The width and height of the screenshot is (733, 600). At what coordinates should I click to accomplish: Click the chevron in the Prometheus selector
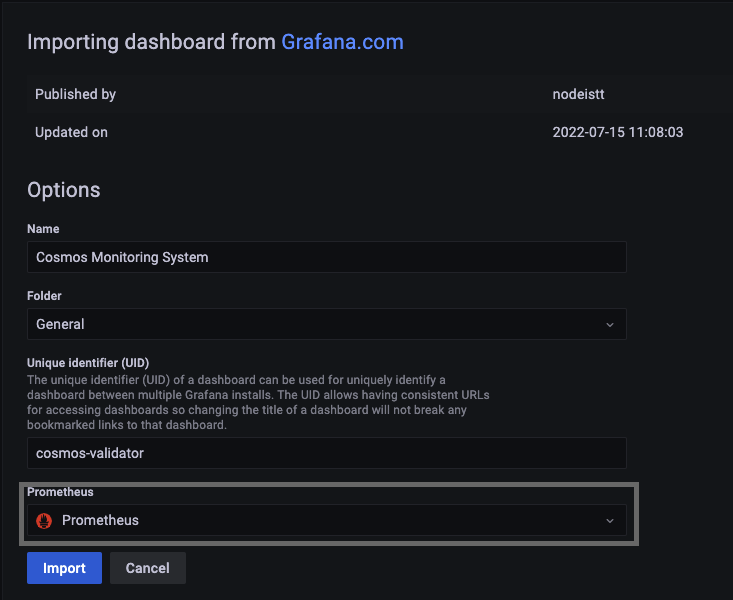610,520
